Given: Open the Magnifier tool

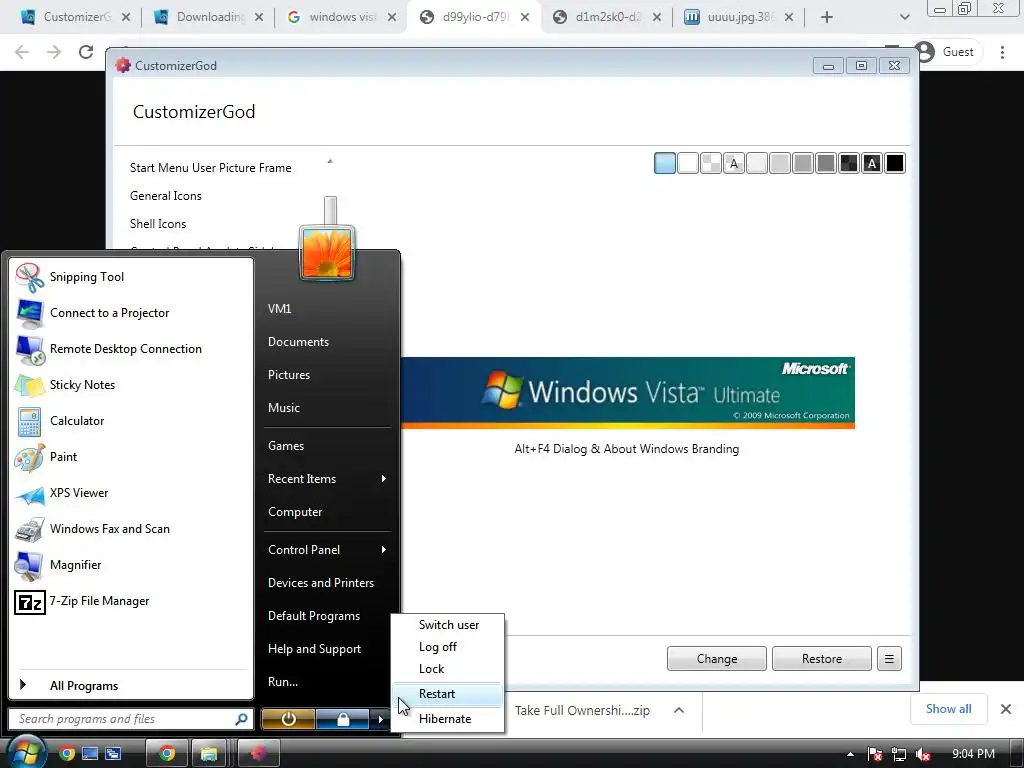Looking at the screenshot, I should pos(131,564).
